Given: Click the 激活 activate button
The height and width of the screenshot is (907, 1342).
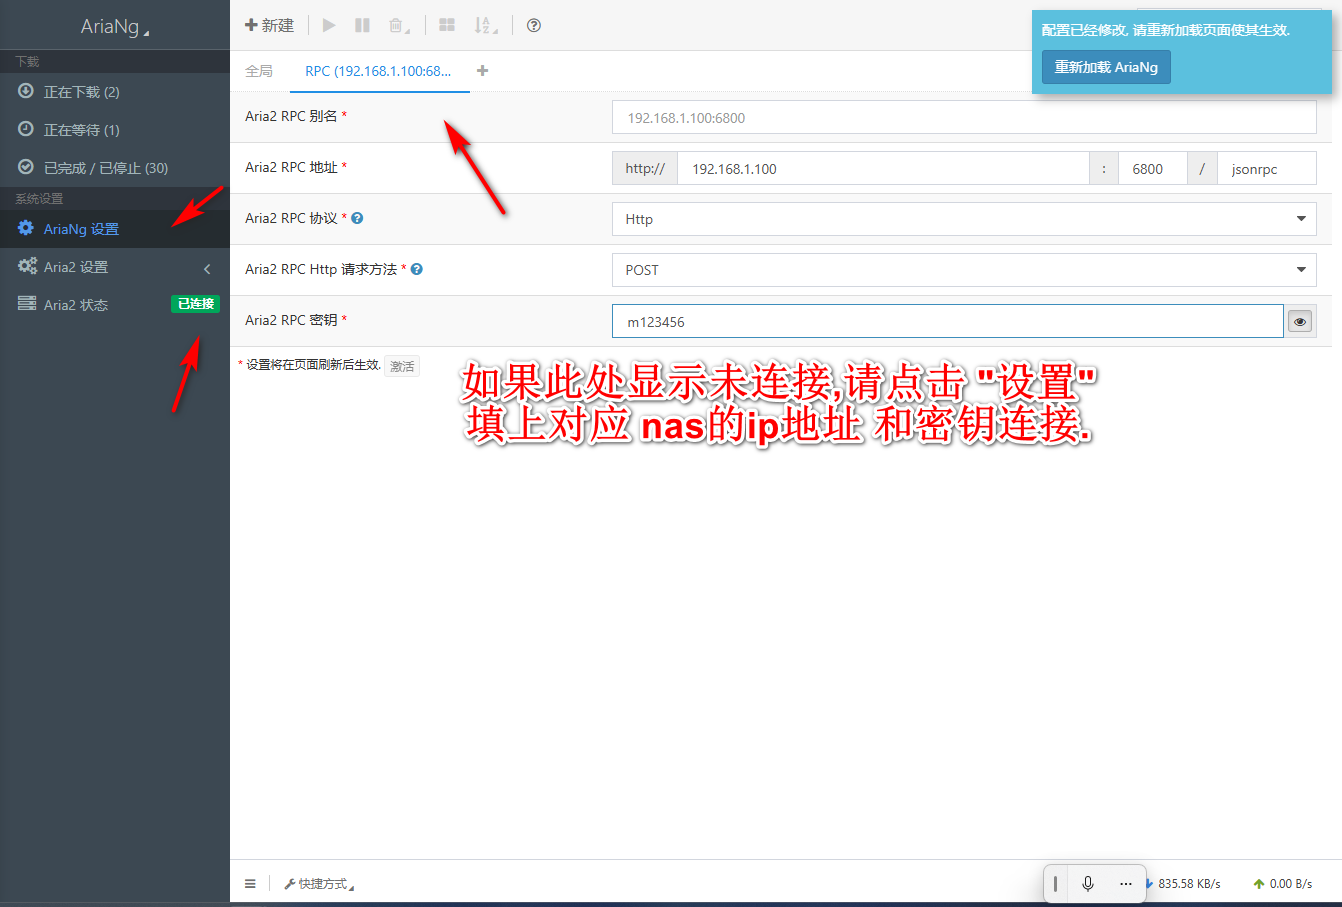Looking at the screenshot, I should tap(402, 366).
